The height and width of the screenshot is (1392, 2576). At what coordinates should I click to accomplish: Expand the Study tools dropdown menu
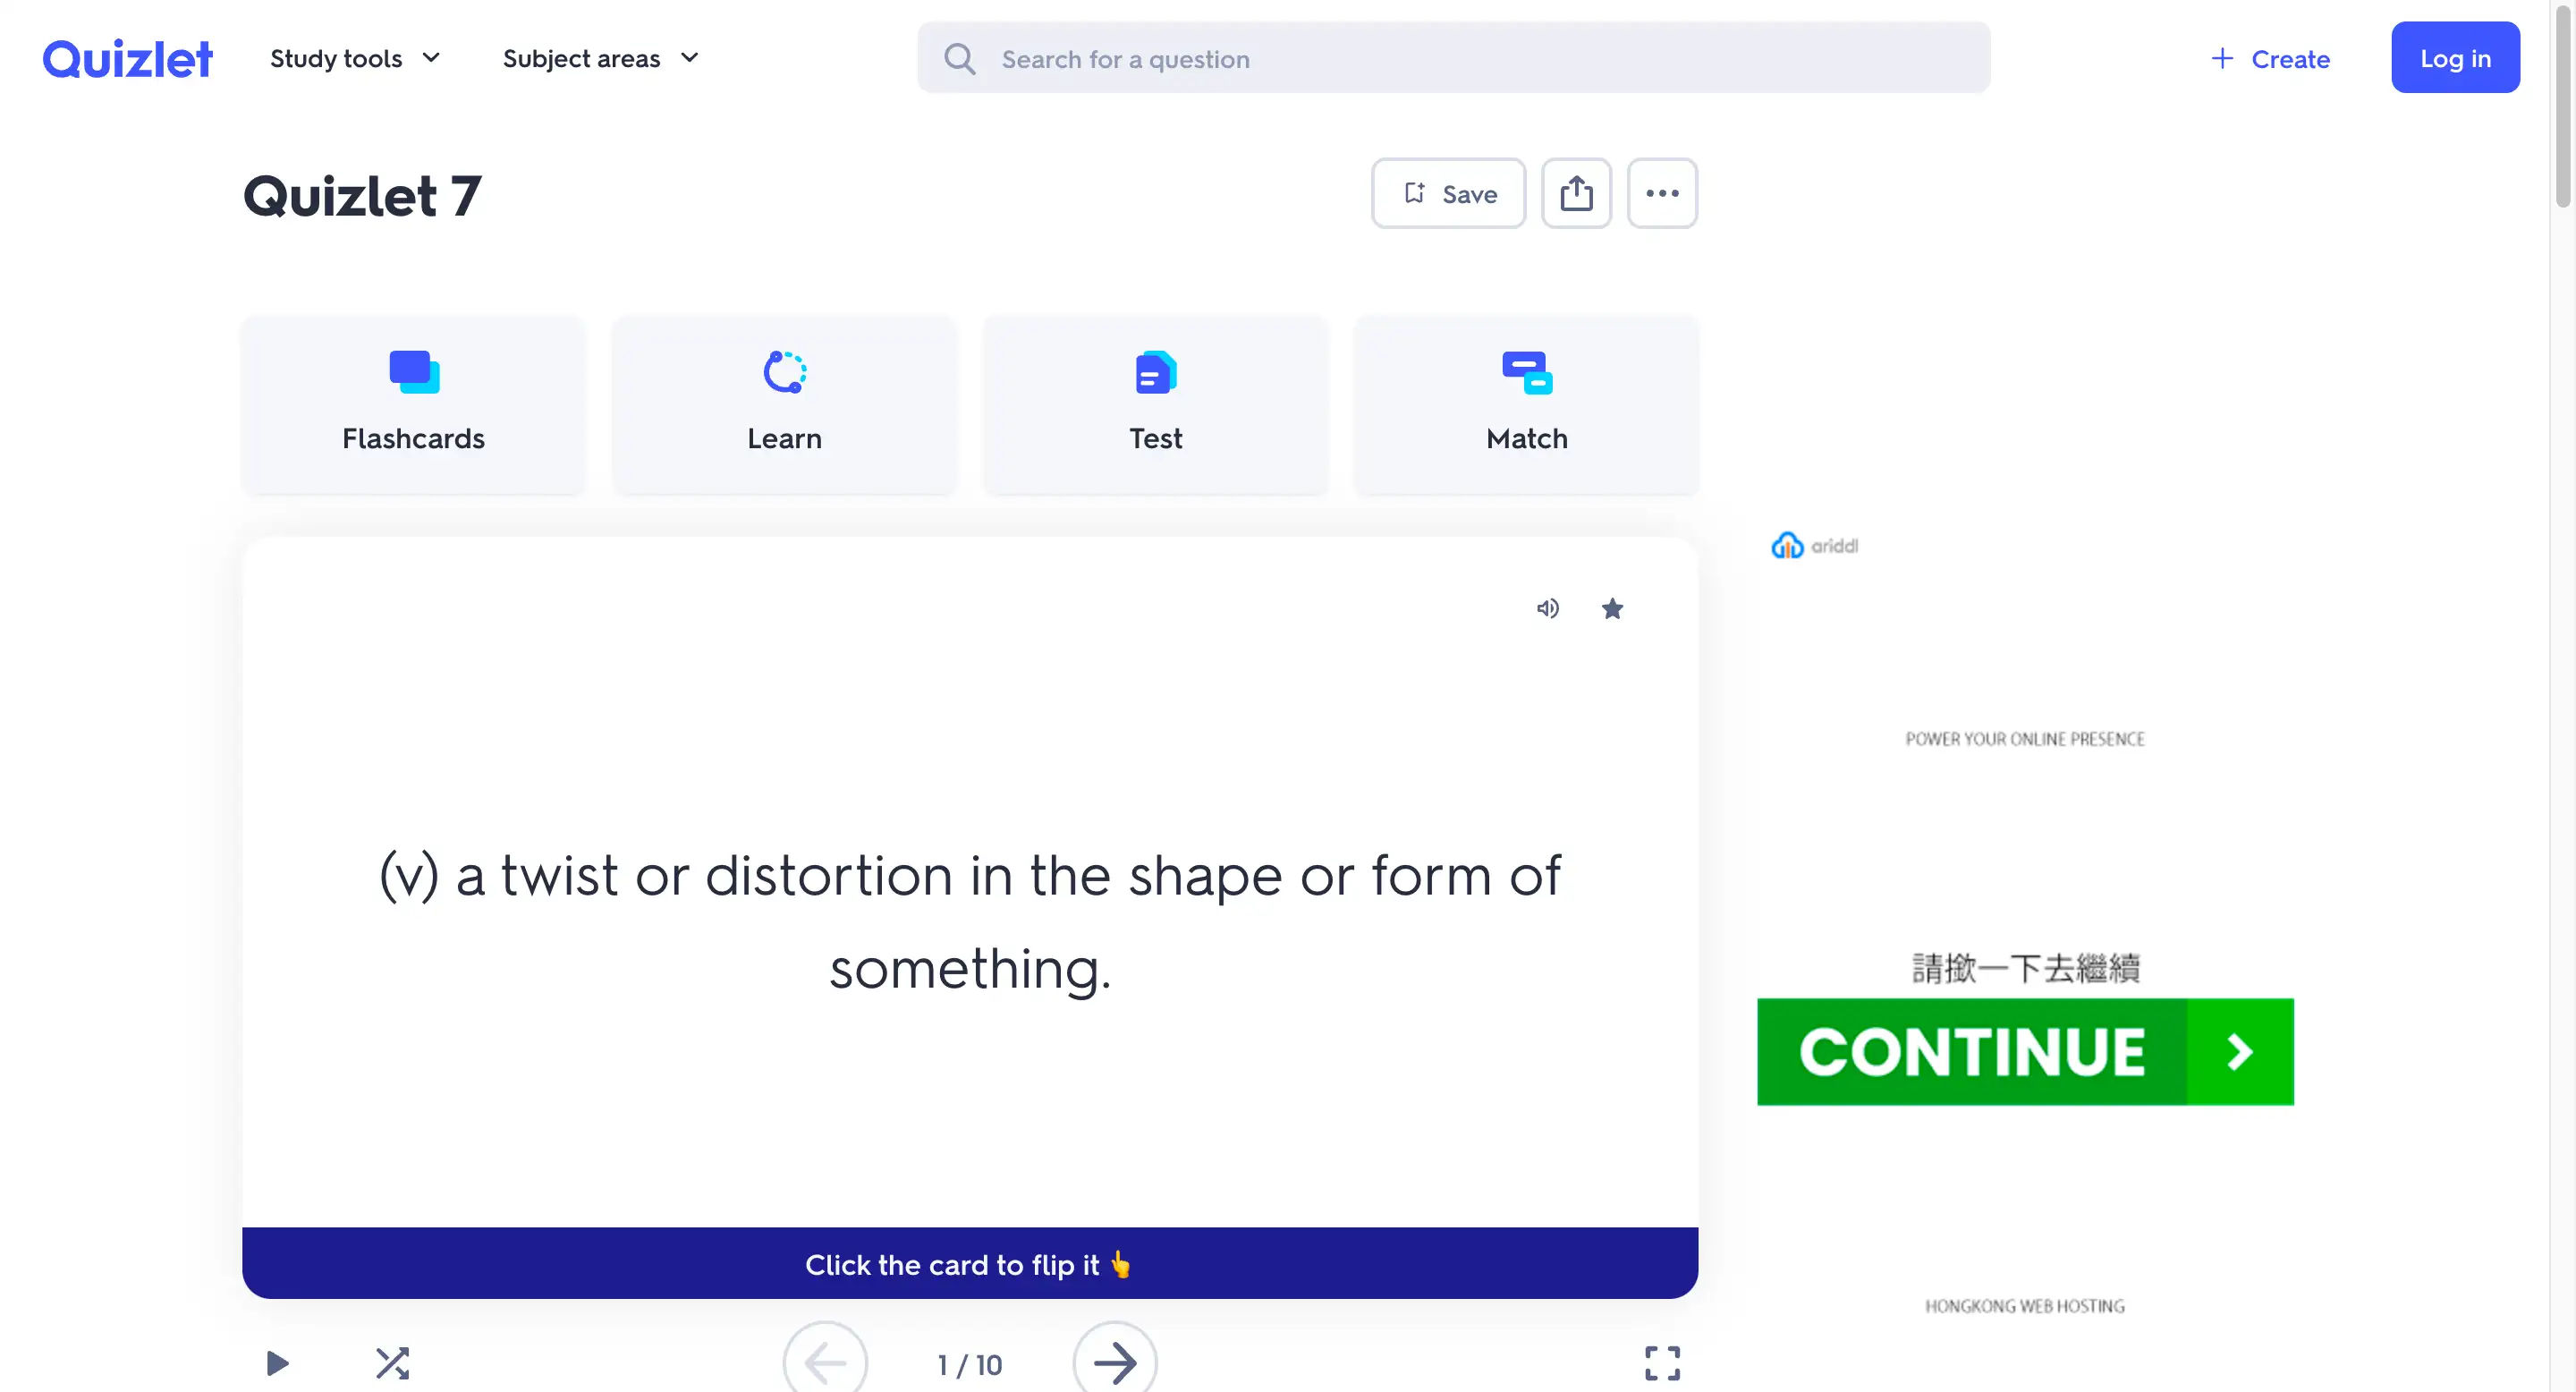point(353,58)
